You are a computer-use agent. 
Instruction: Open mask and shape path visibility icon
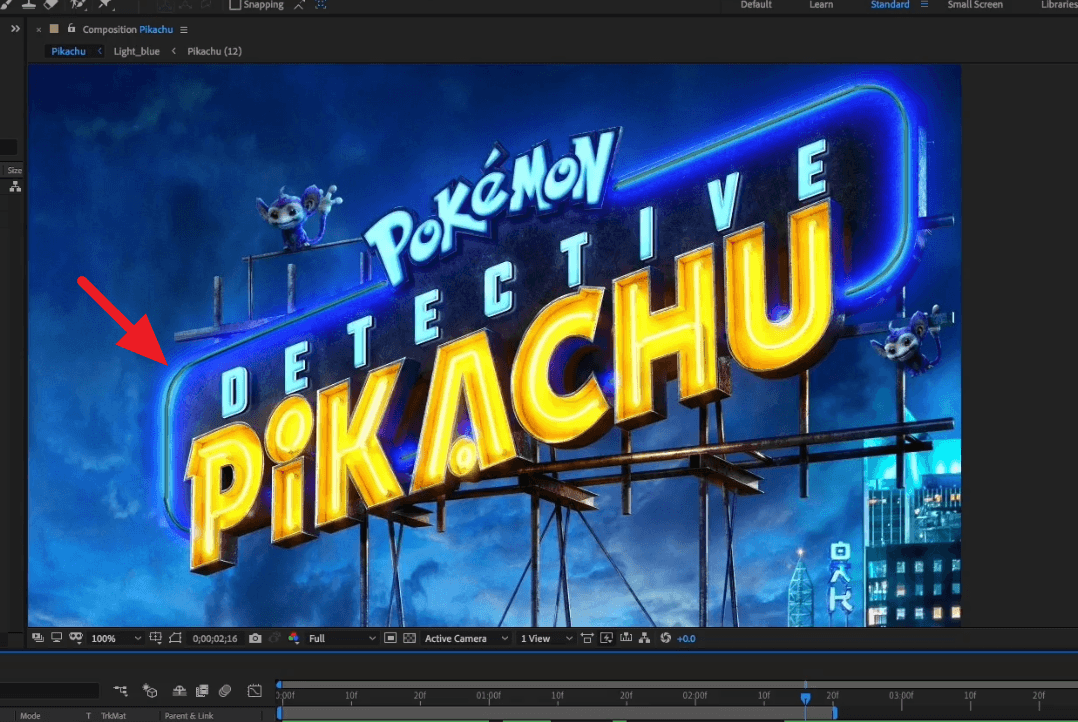[x=76, y=638]
